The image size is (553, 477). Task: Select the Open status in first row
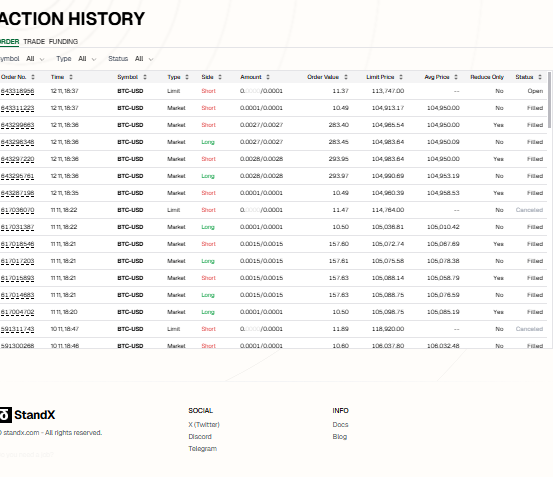pyautogui.click(x=535, y=91)
